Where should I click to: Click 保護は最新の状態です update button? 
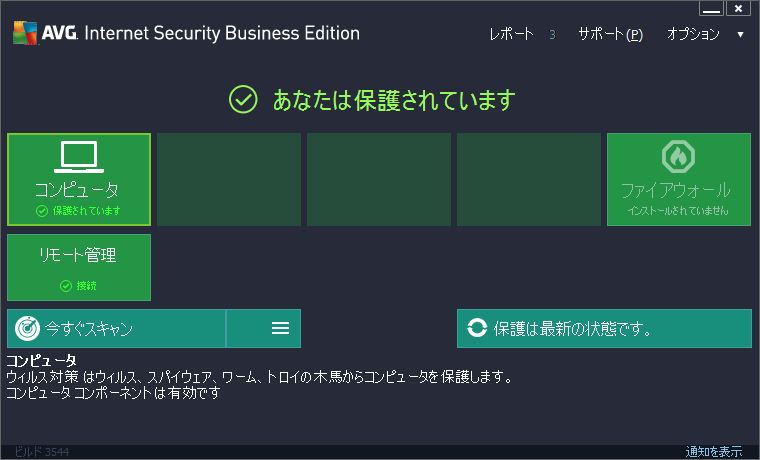click(604, 329)
